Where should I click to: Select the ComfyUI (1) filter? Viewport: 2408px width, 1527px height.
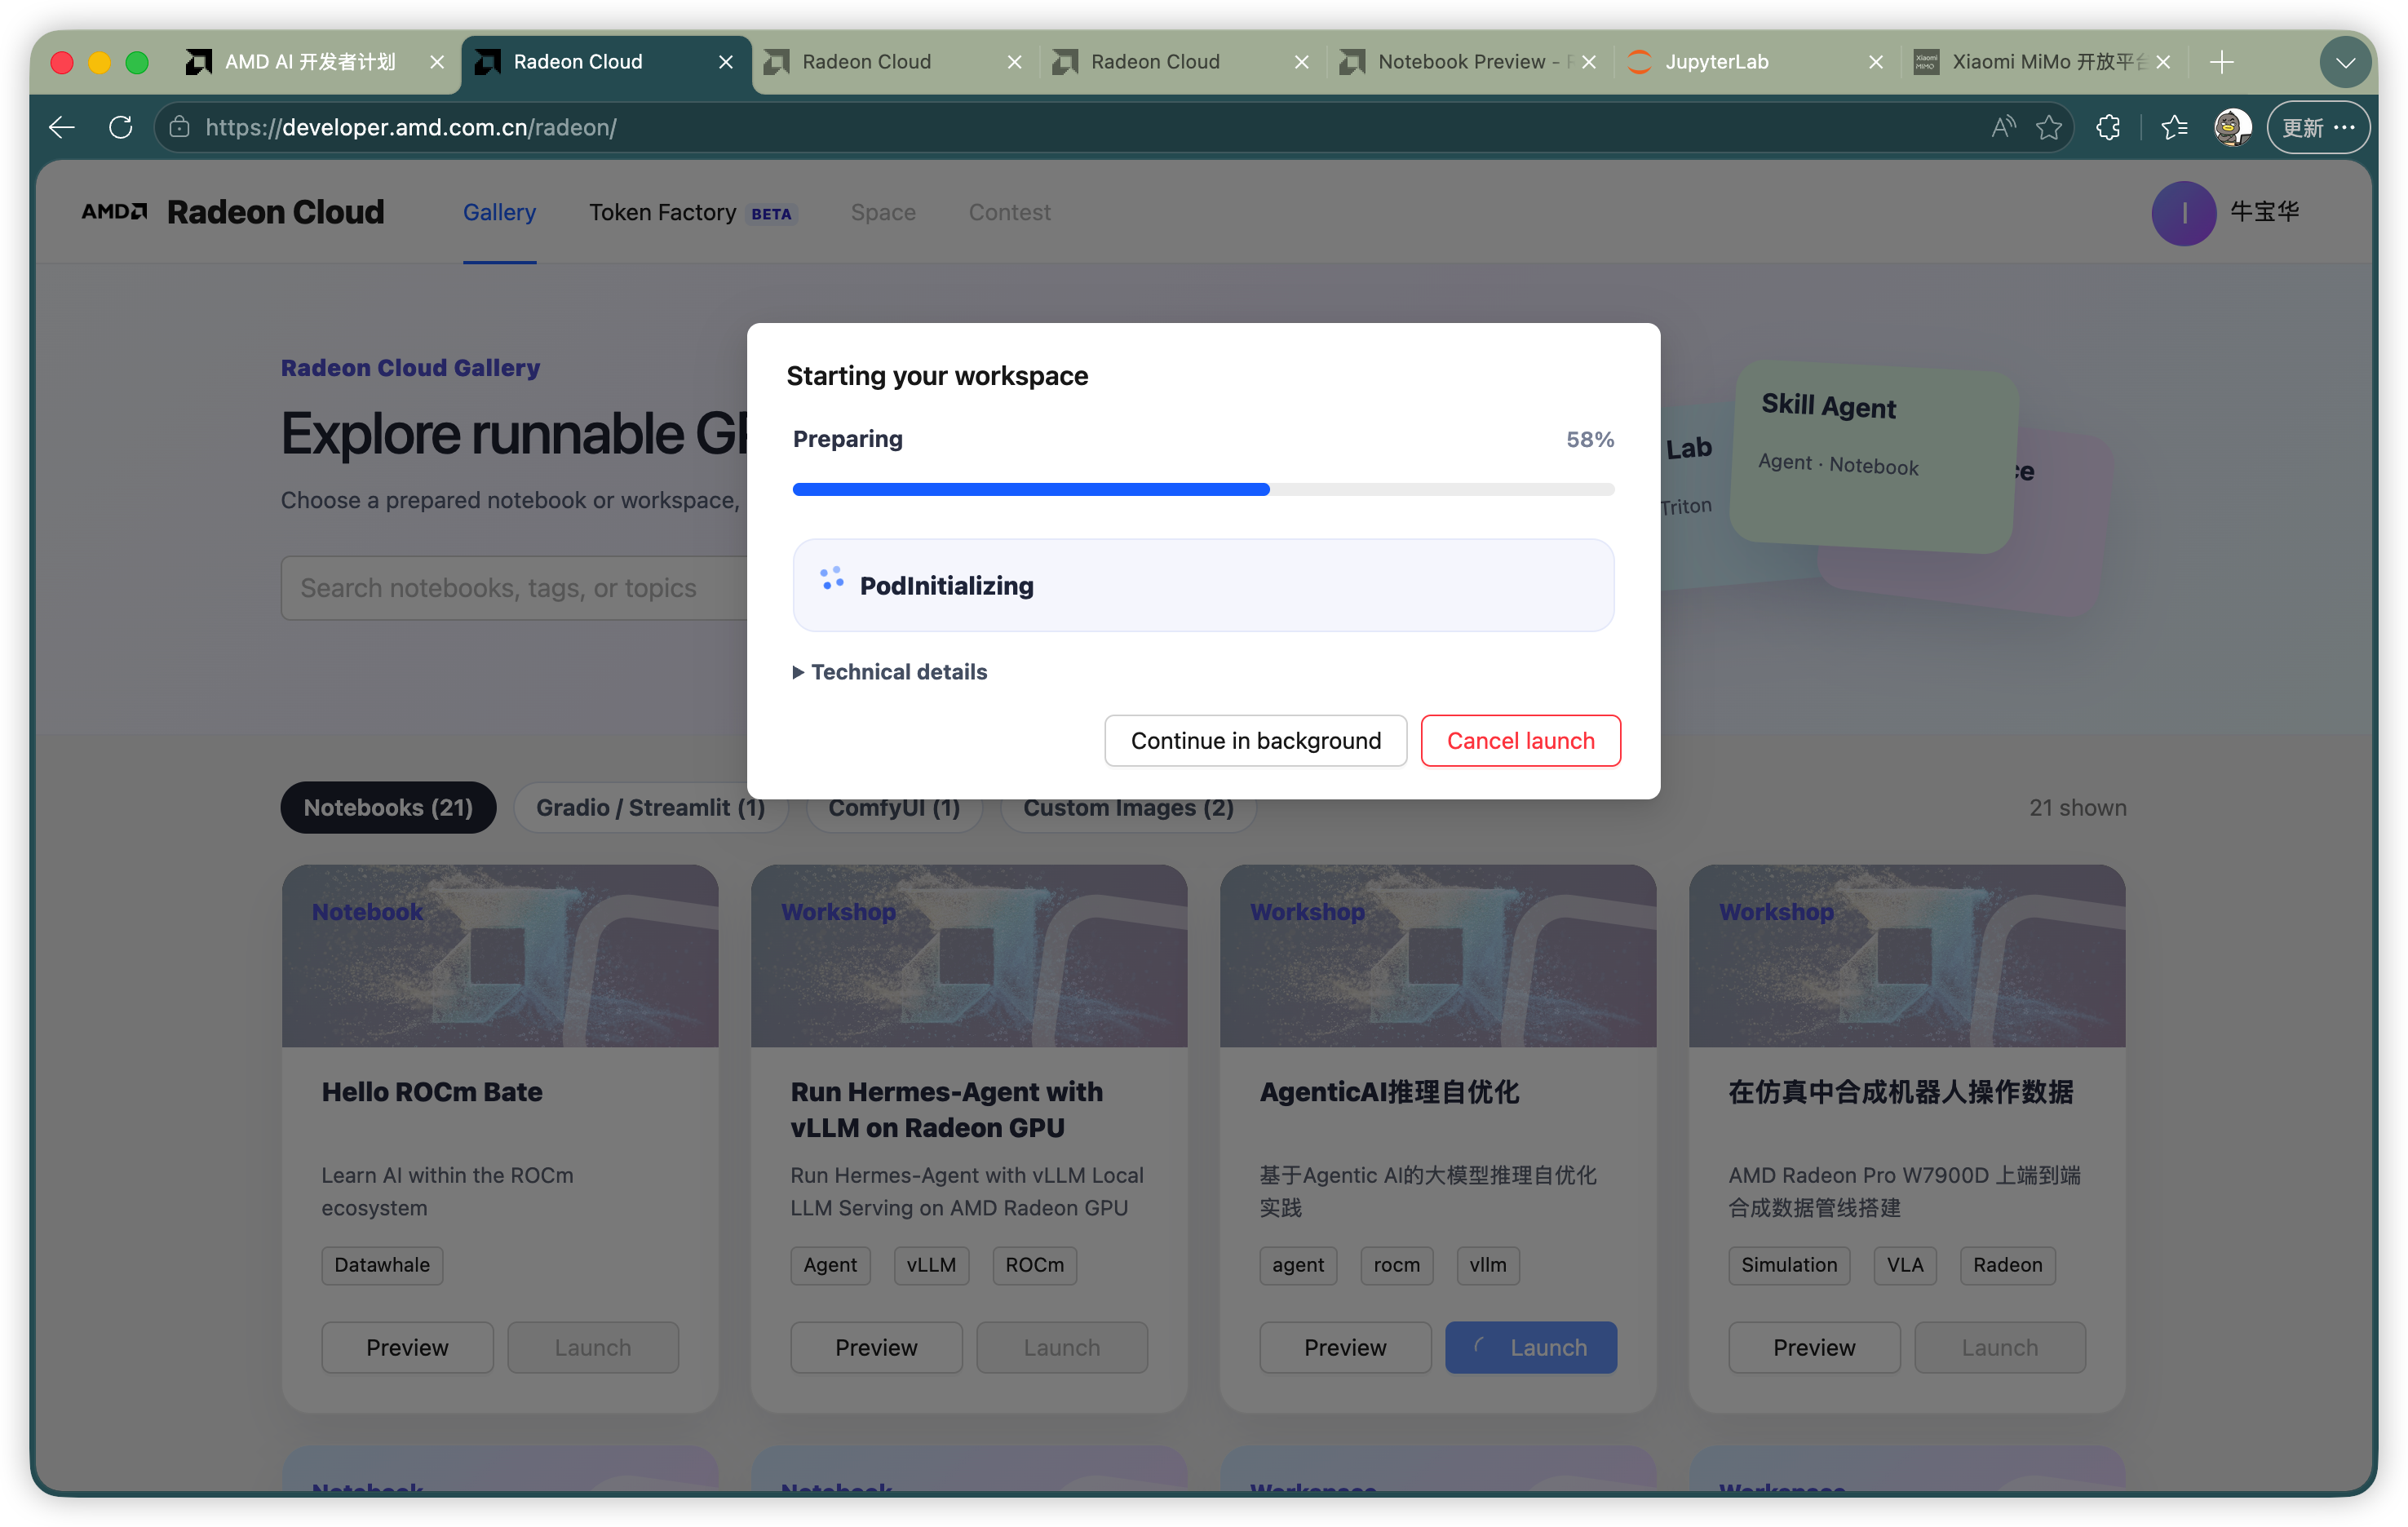894,808
